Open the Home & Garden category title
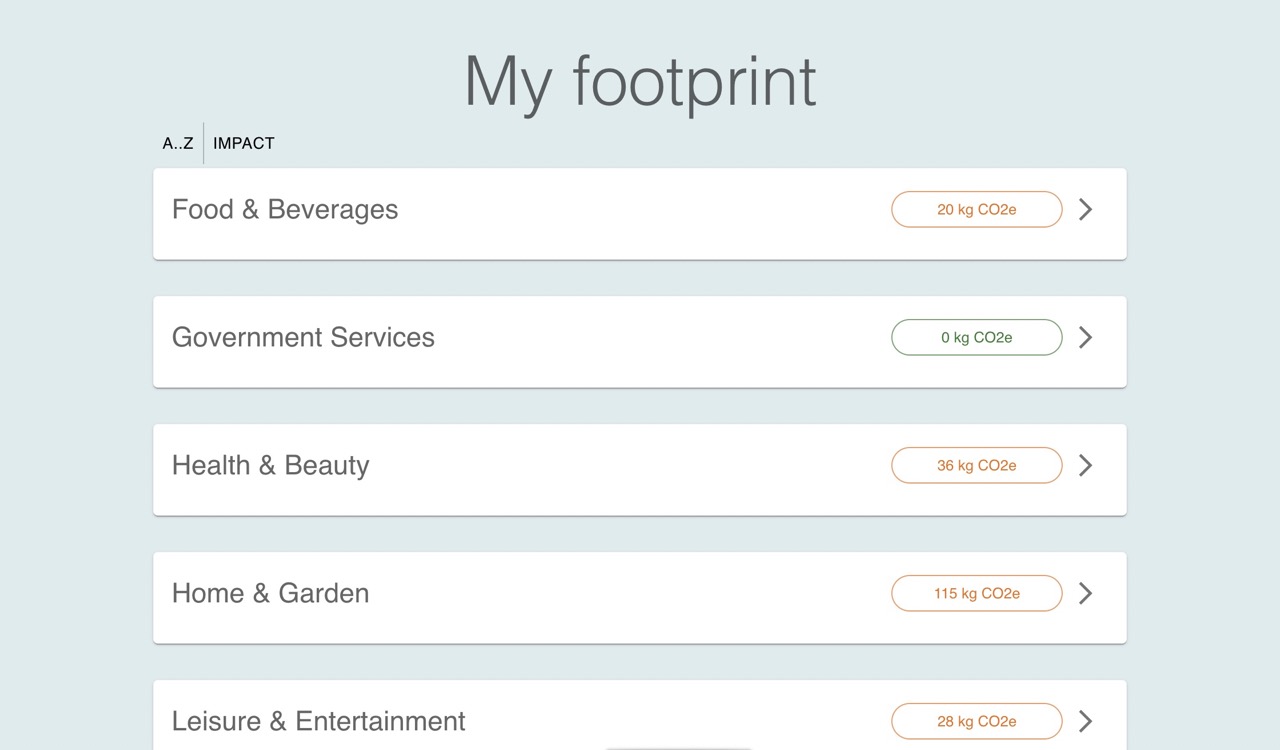 [x=271, y=593]
